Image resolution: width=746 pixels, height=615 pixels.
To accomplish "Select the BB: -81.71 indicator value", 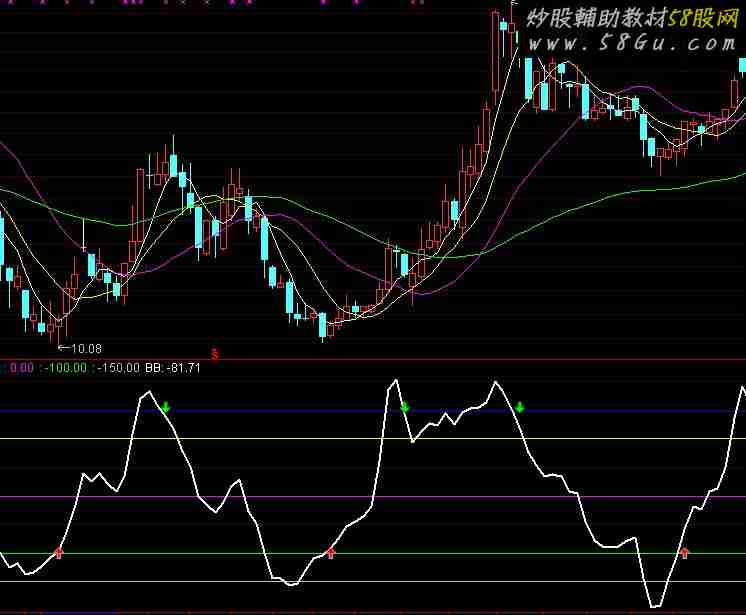I will 173,368.
